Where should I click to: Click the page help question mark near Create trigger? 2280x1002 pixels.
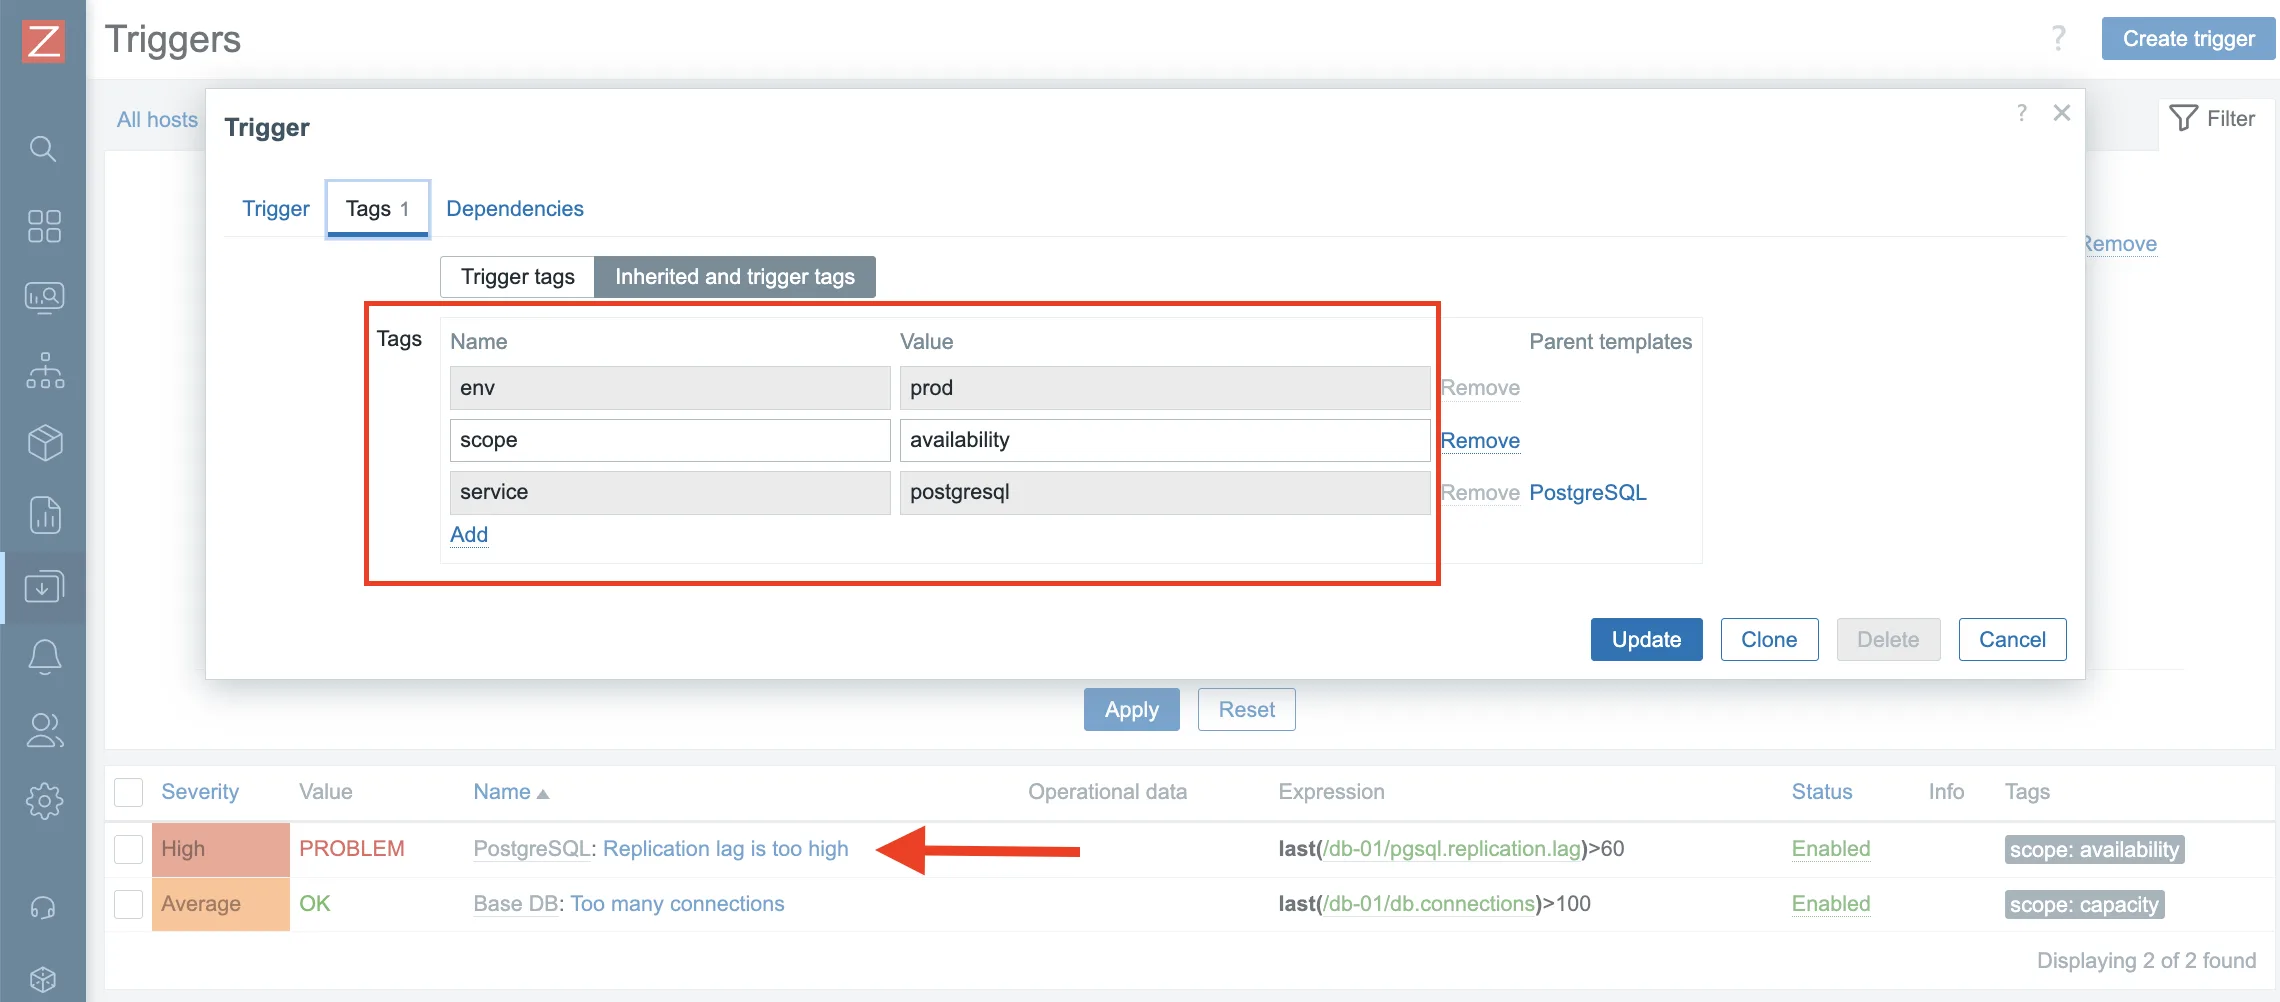(x=2058, y=39)
